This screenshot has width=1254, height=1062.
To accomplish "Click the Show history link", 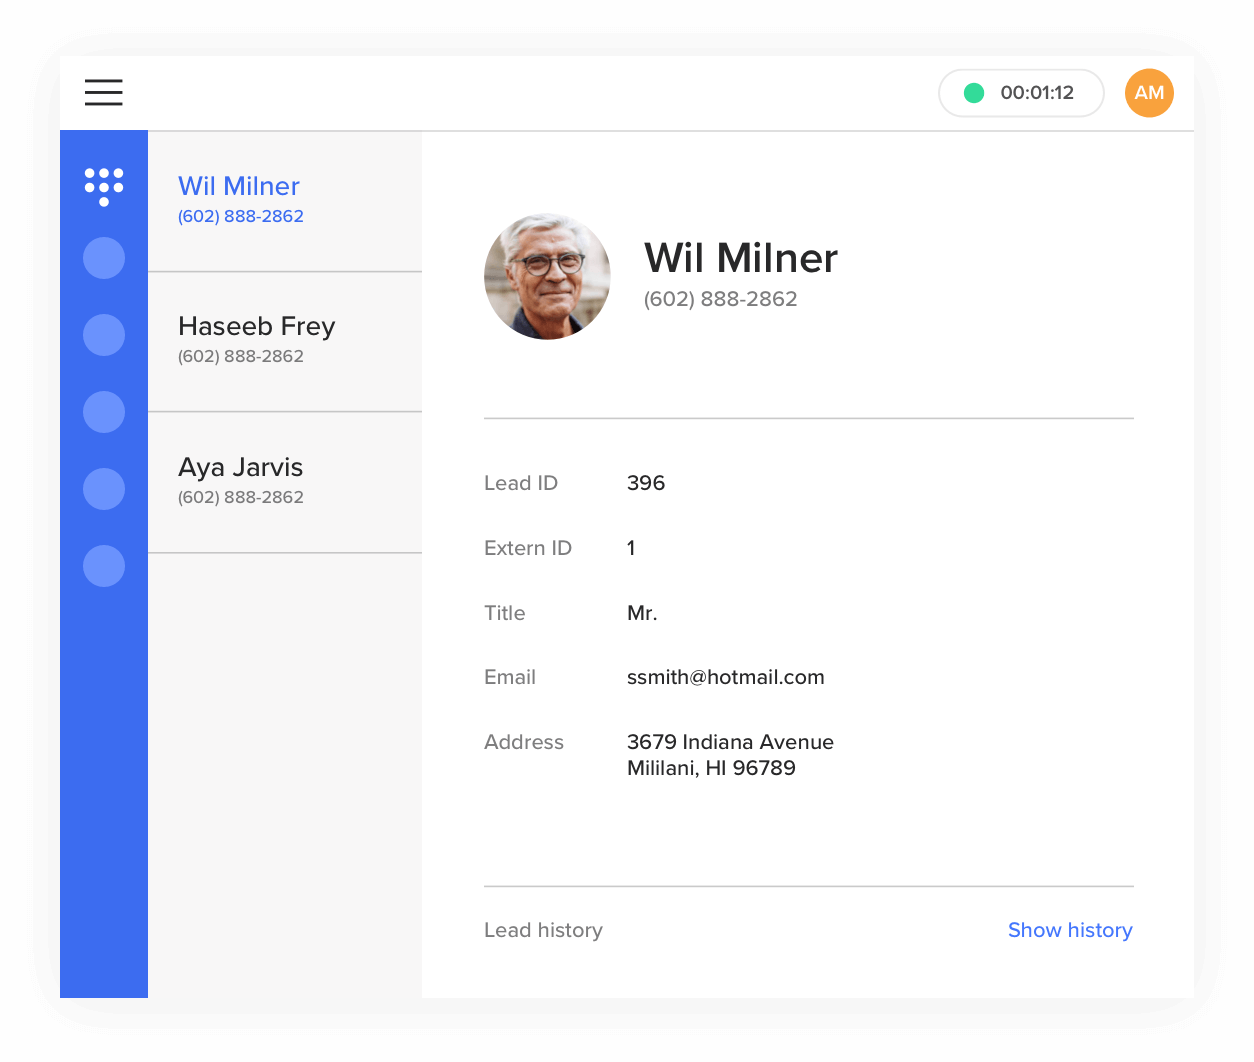I will click(1069, 930).
